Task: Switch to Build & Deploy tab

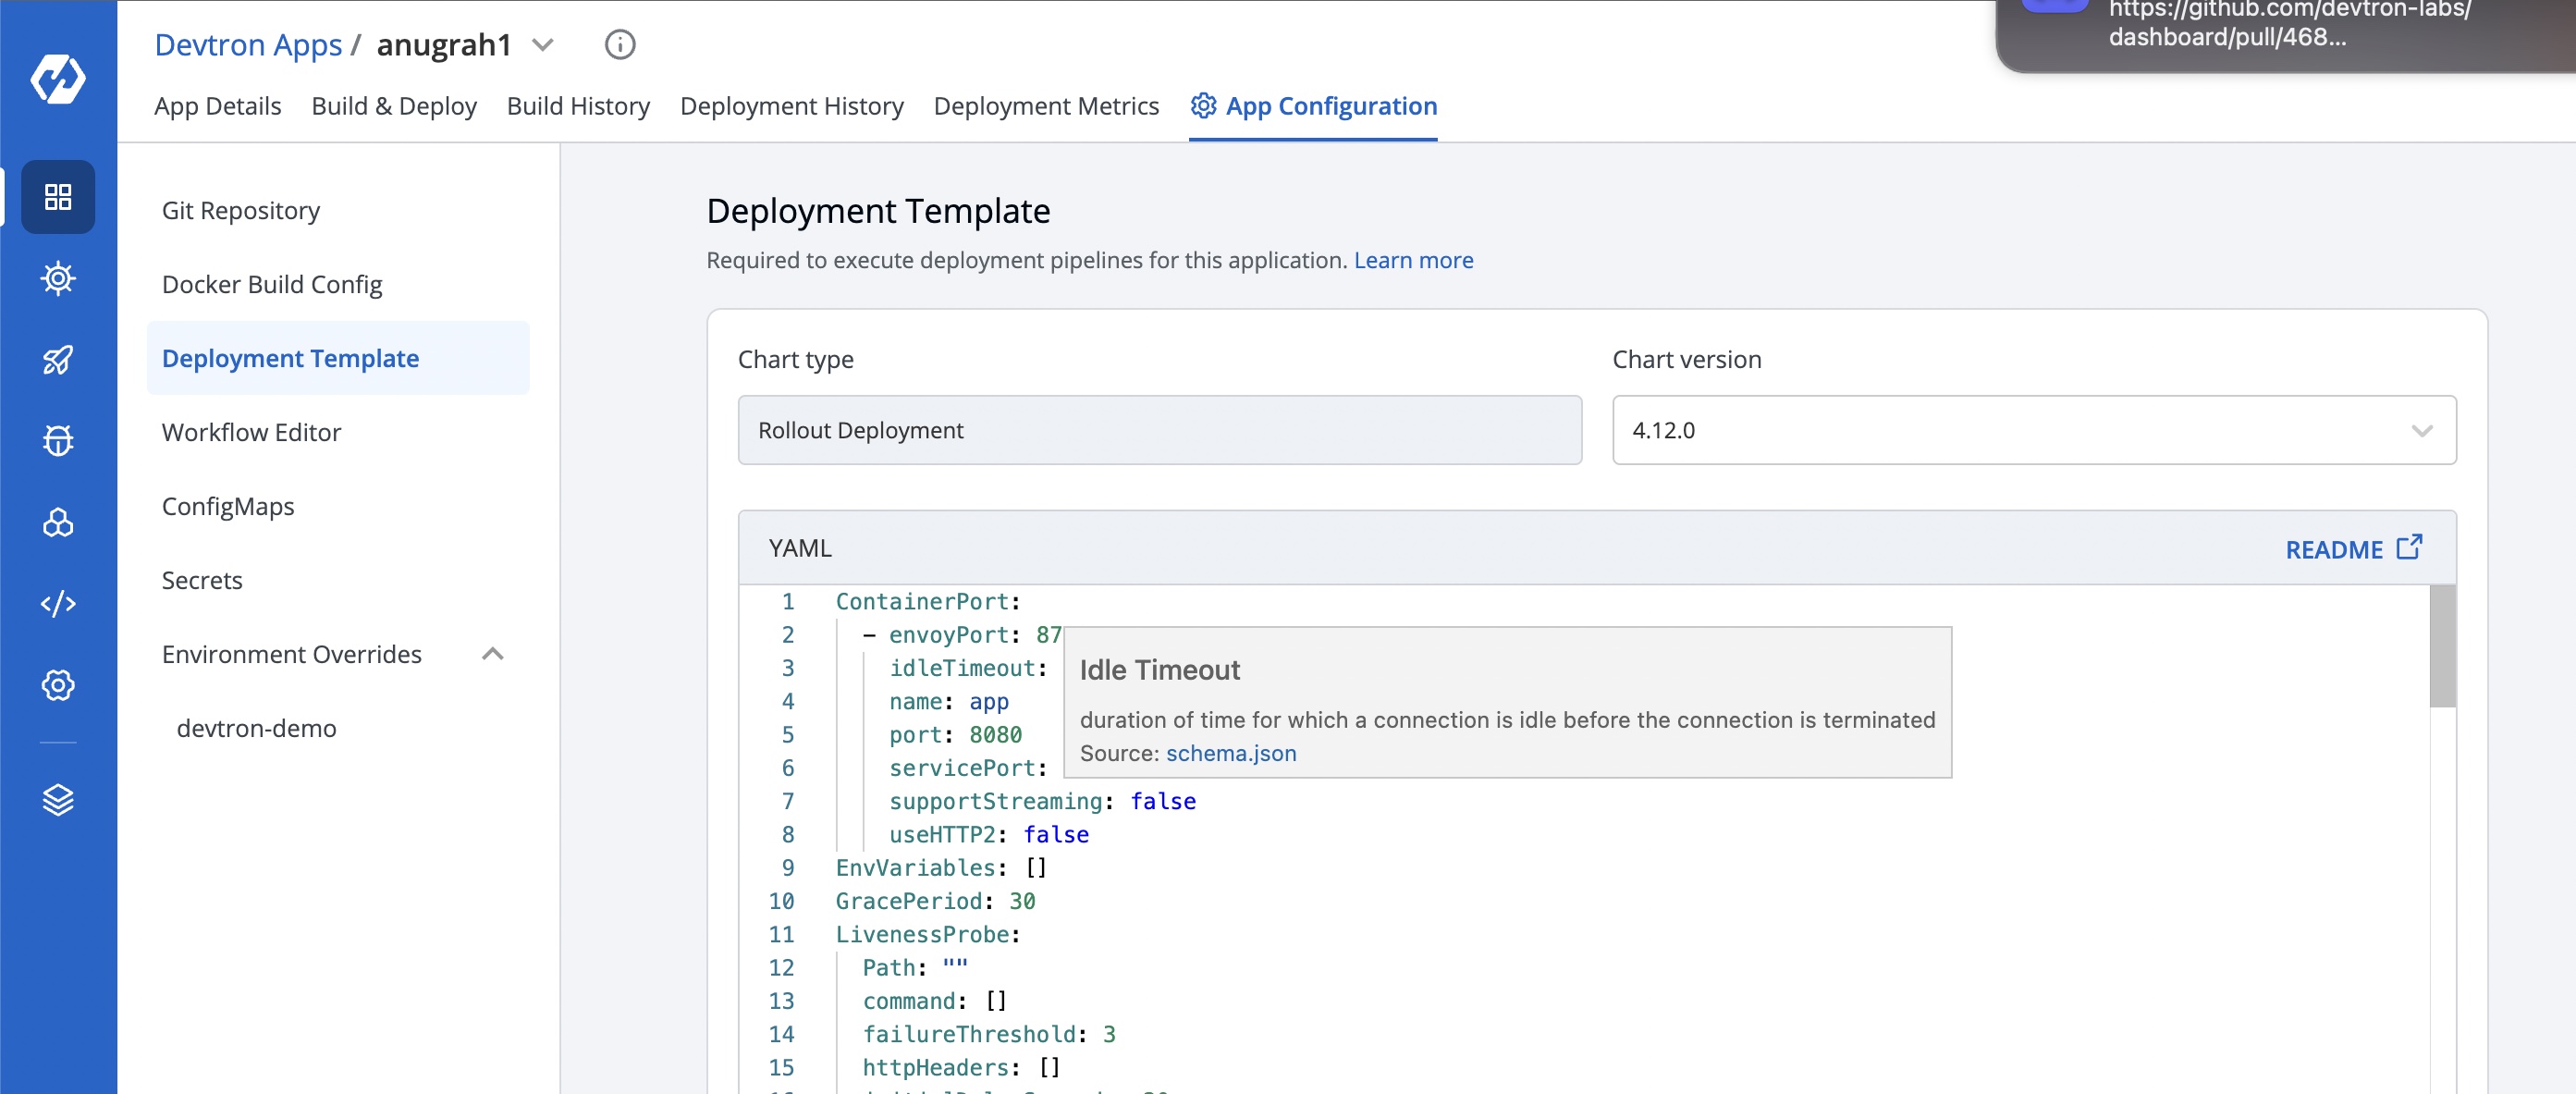Action: click(394, 106)
